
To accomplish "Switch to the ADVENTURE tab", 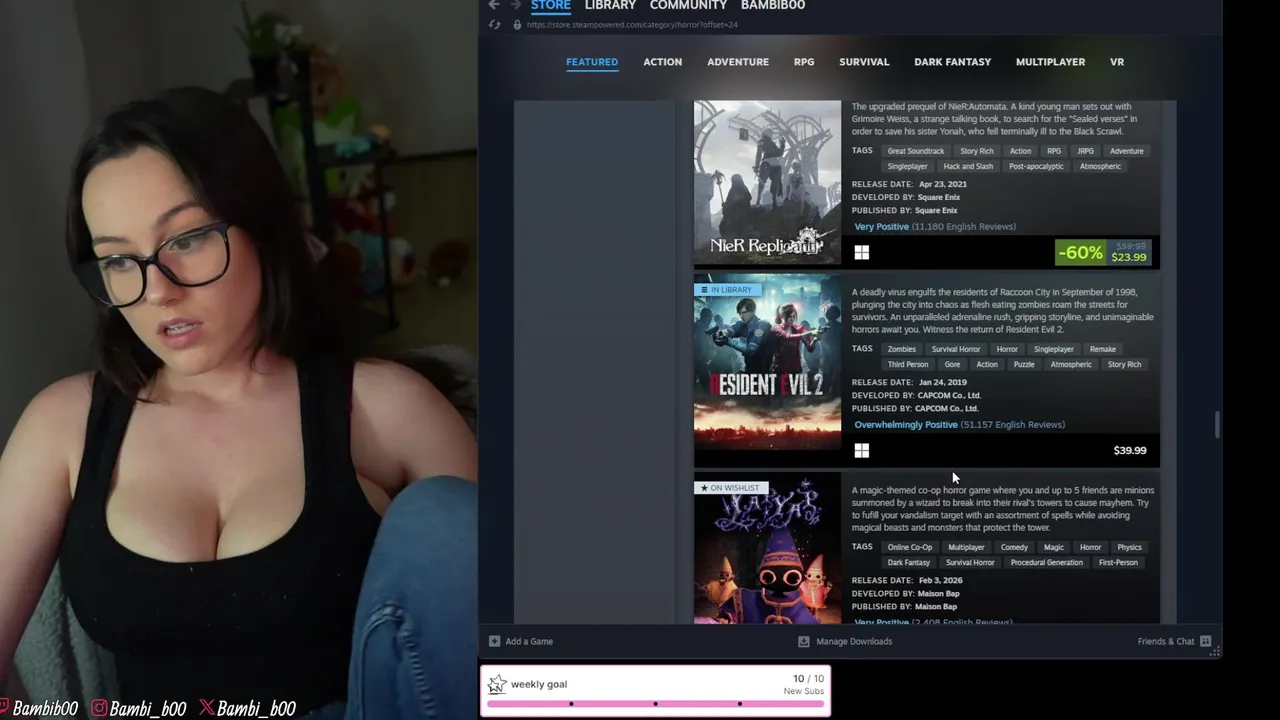I will click(x=738, y=62).
